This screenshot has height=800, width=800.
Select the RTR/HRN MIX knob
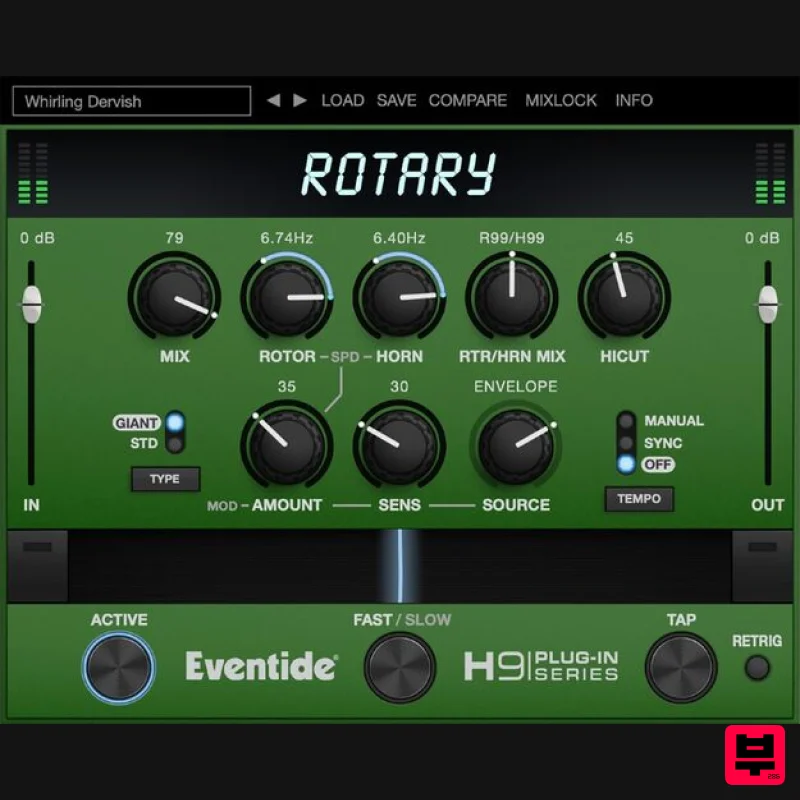pyautogui.click(x=512, y=297)
